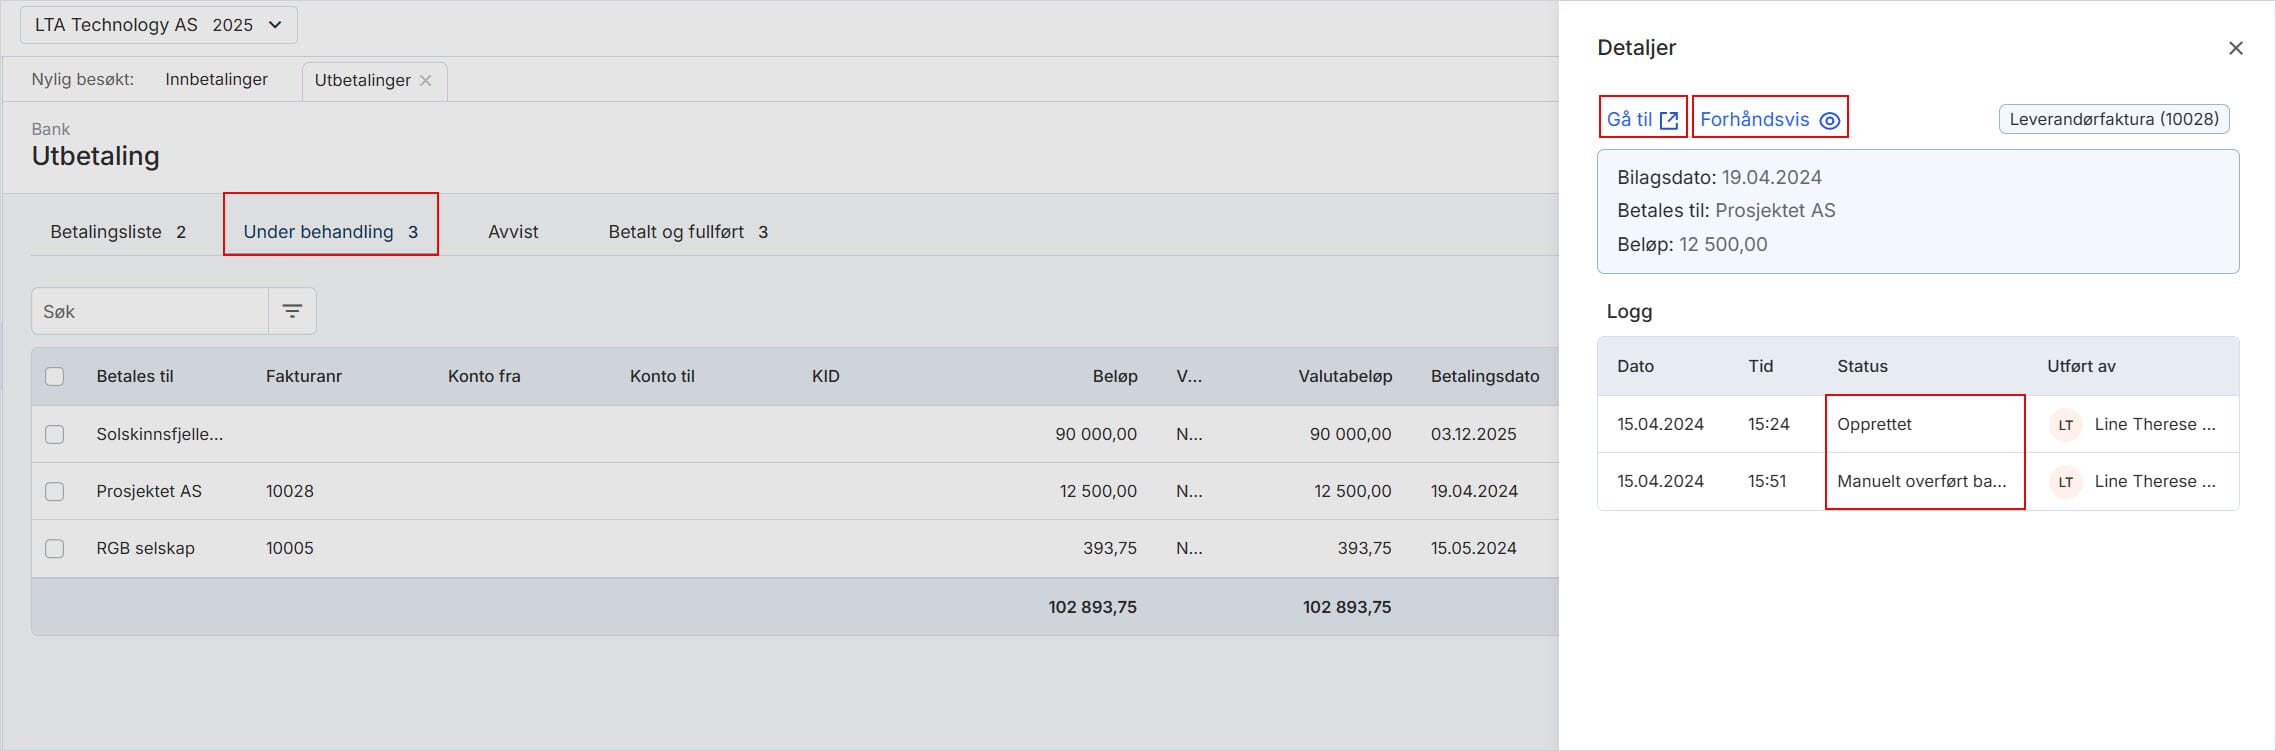Image resolution: width=2276 pixels, height=751 pixels.
Task: Switch to the Betalingsliste tab
Action: point(118,232)
